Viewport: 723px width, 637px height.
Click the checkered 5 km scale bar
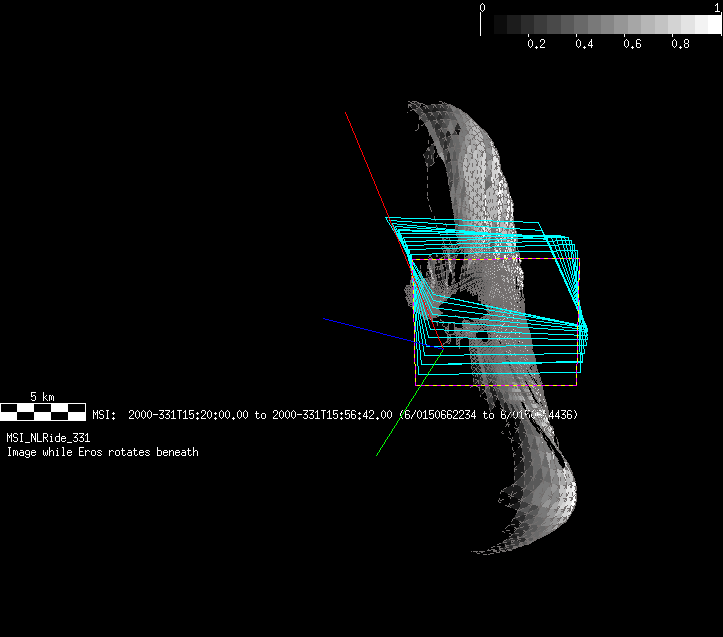point(42,411)
